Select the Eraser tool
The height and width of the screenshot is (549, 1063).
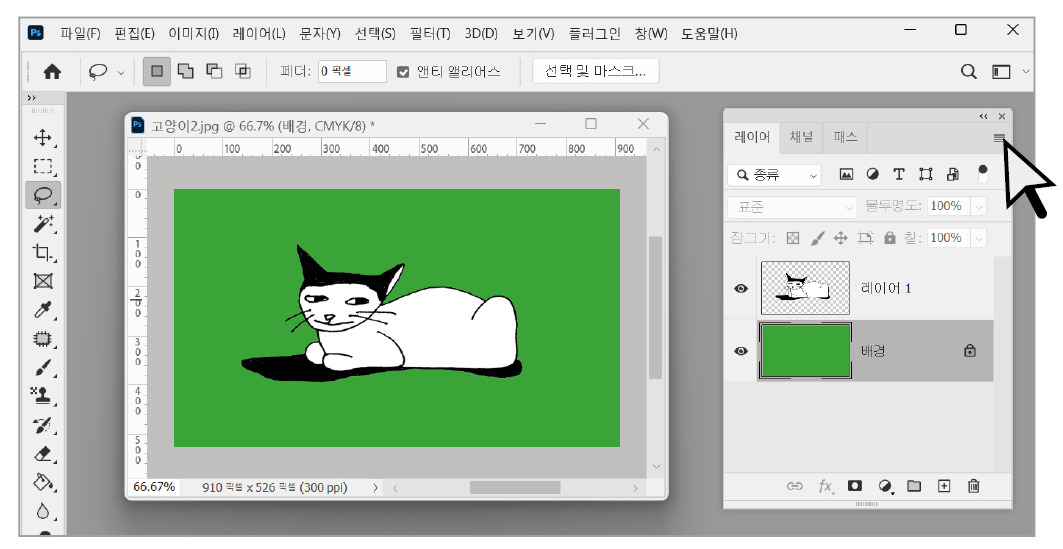coord(43,453)
